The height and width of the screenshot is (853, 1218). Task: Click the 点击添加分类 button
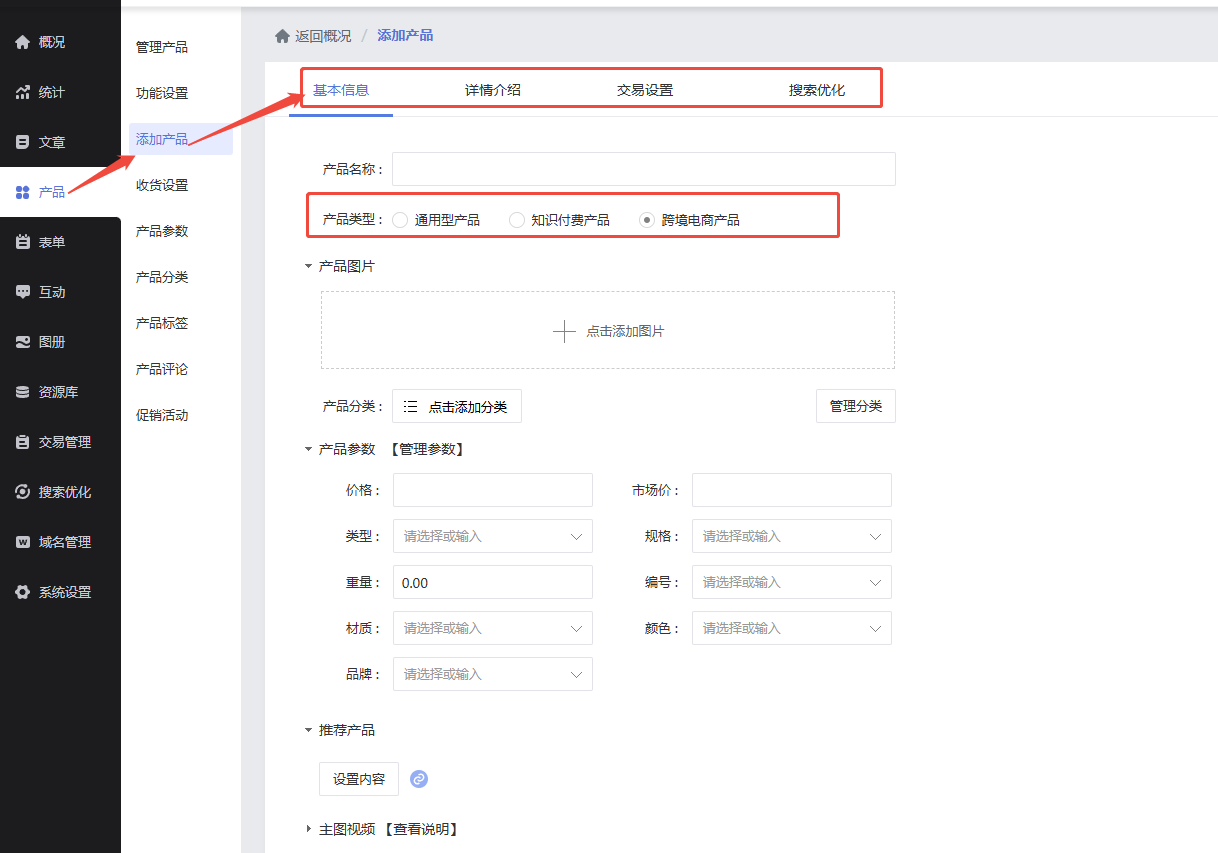click(x=456, y=407)
